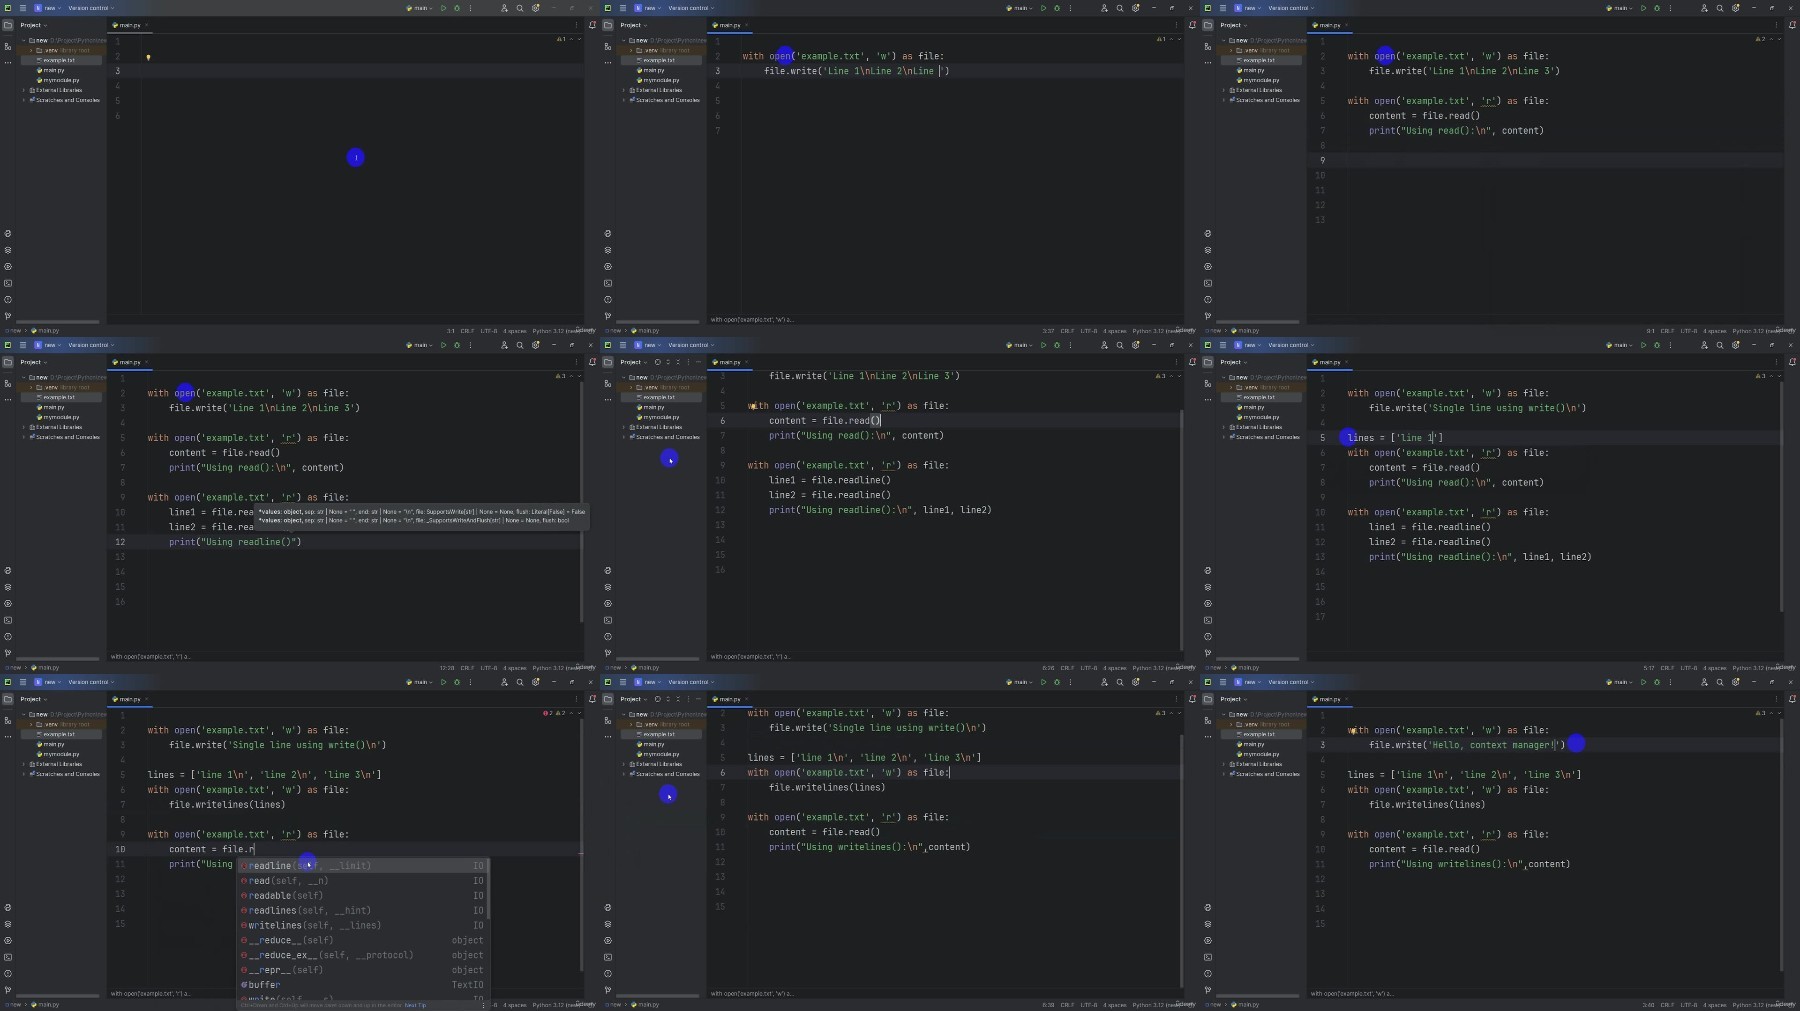Click the Debug bug icon in the empty-editor frame
The image size is (1800, 1011).
457,8
